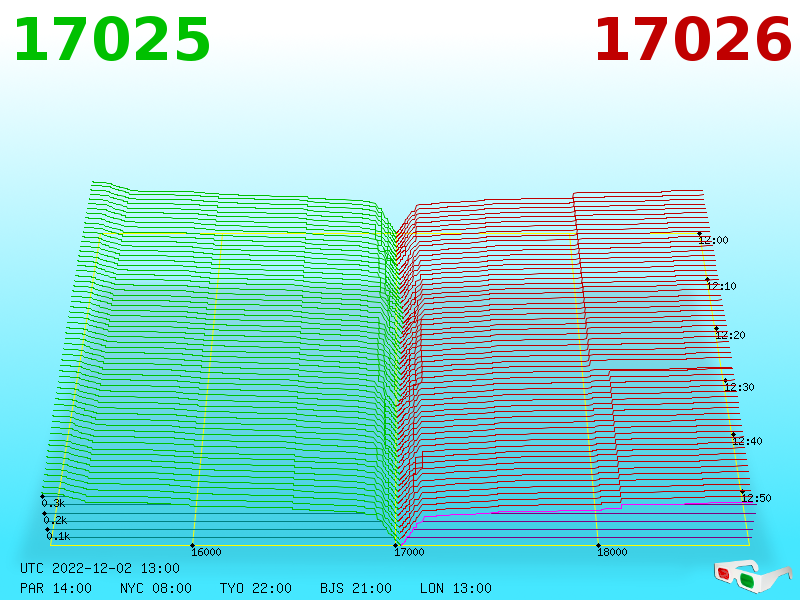Click the 3D anaglyph glasses icon
Screen dimensions: 800x600
pyautogui.click(x=752, y=577)
